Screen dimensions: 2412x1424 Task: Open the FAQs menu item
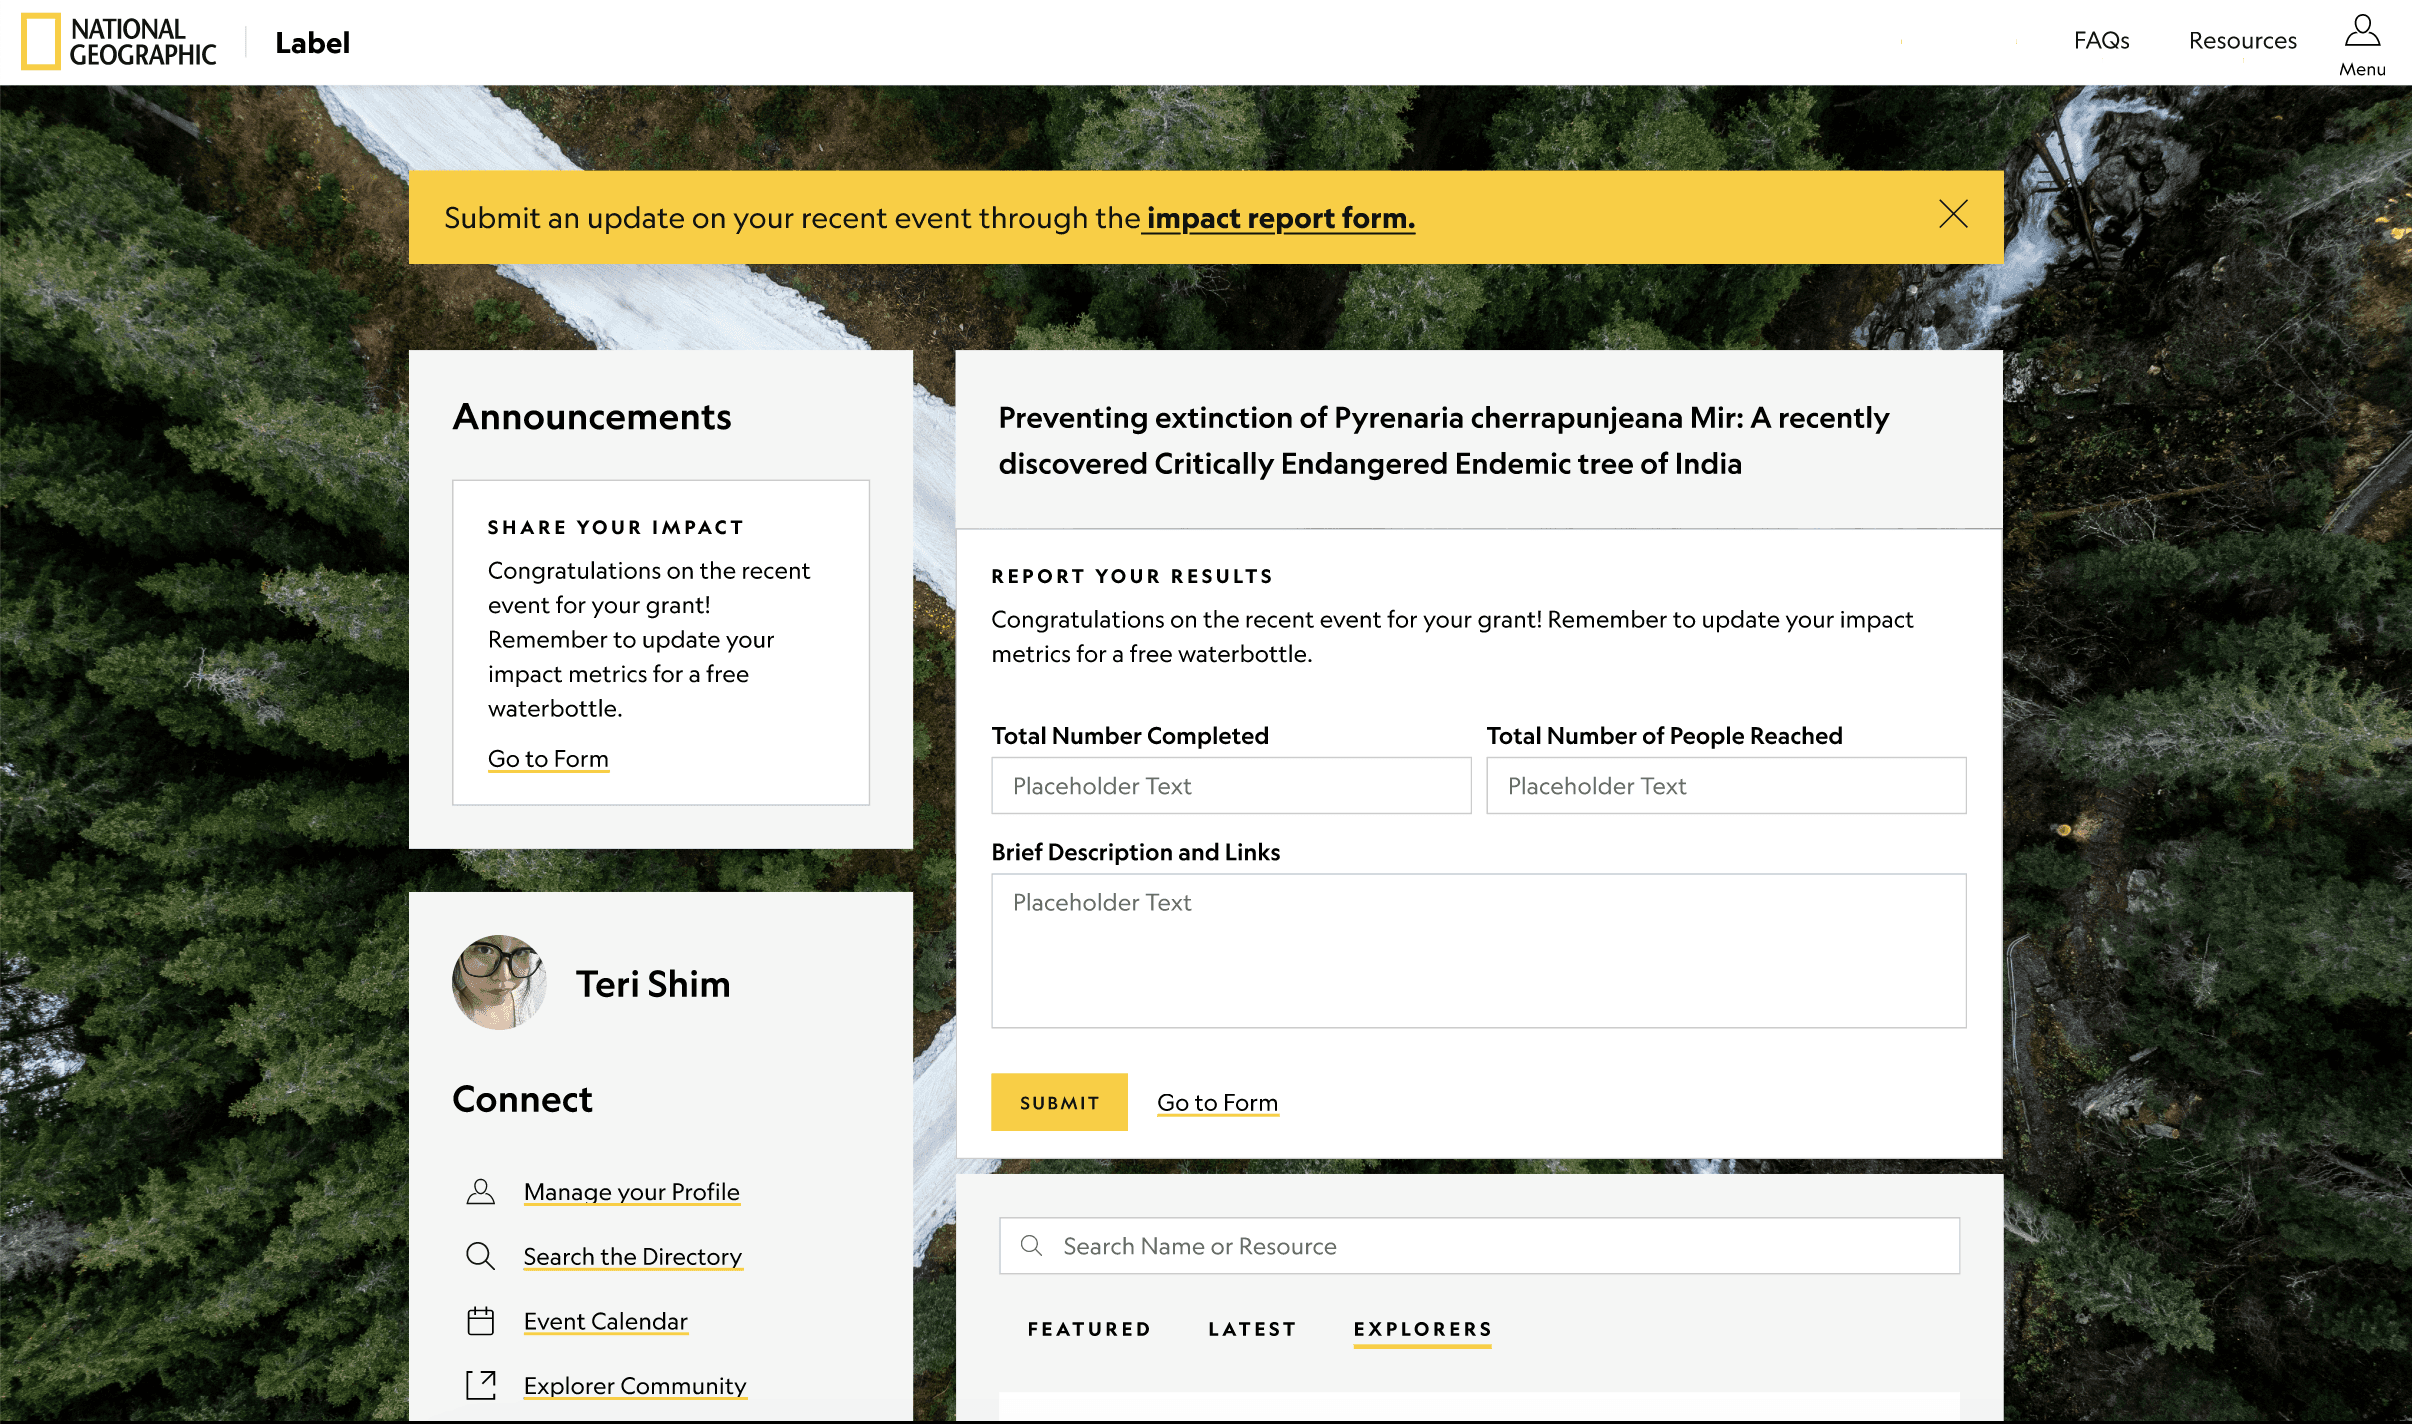pyautogui.click(x=2101, y=41)
